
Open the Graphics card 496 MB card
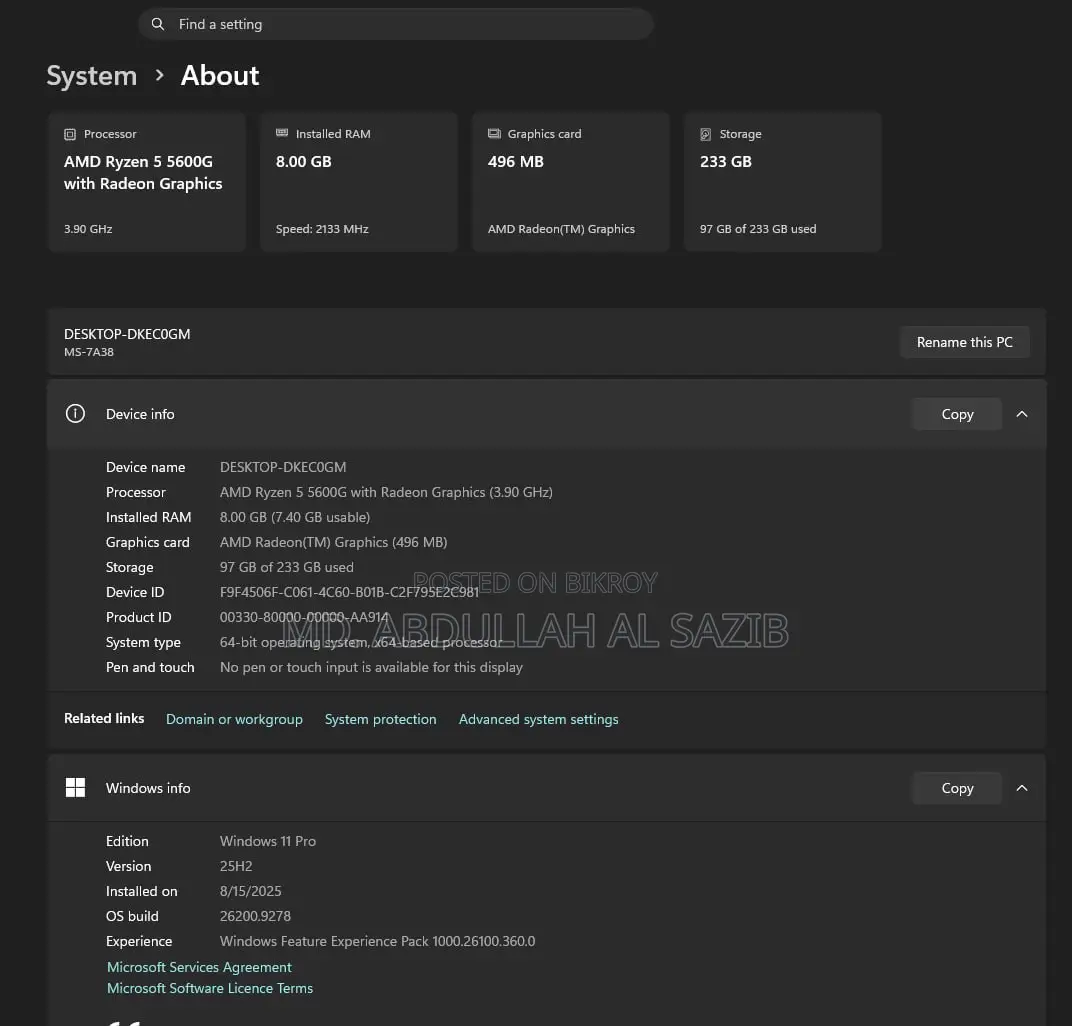[571, 182]
